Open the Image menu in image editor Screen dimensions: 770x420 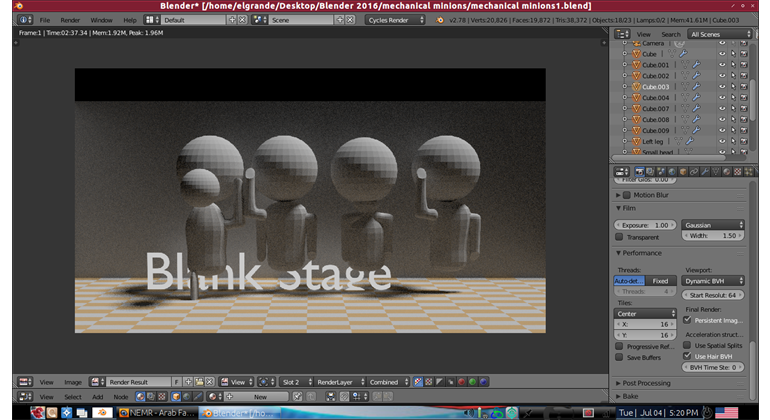pyautogui.click(x=73, y=382)
